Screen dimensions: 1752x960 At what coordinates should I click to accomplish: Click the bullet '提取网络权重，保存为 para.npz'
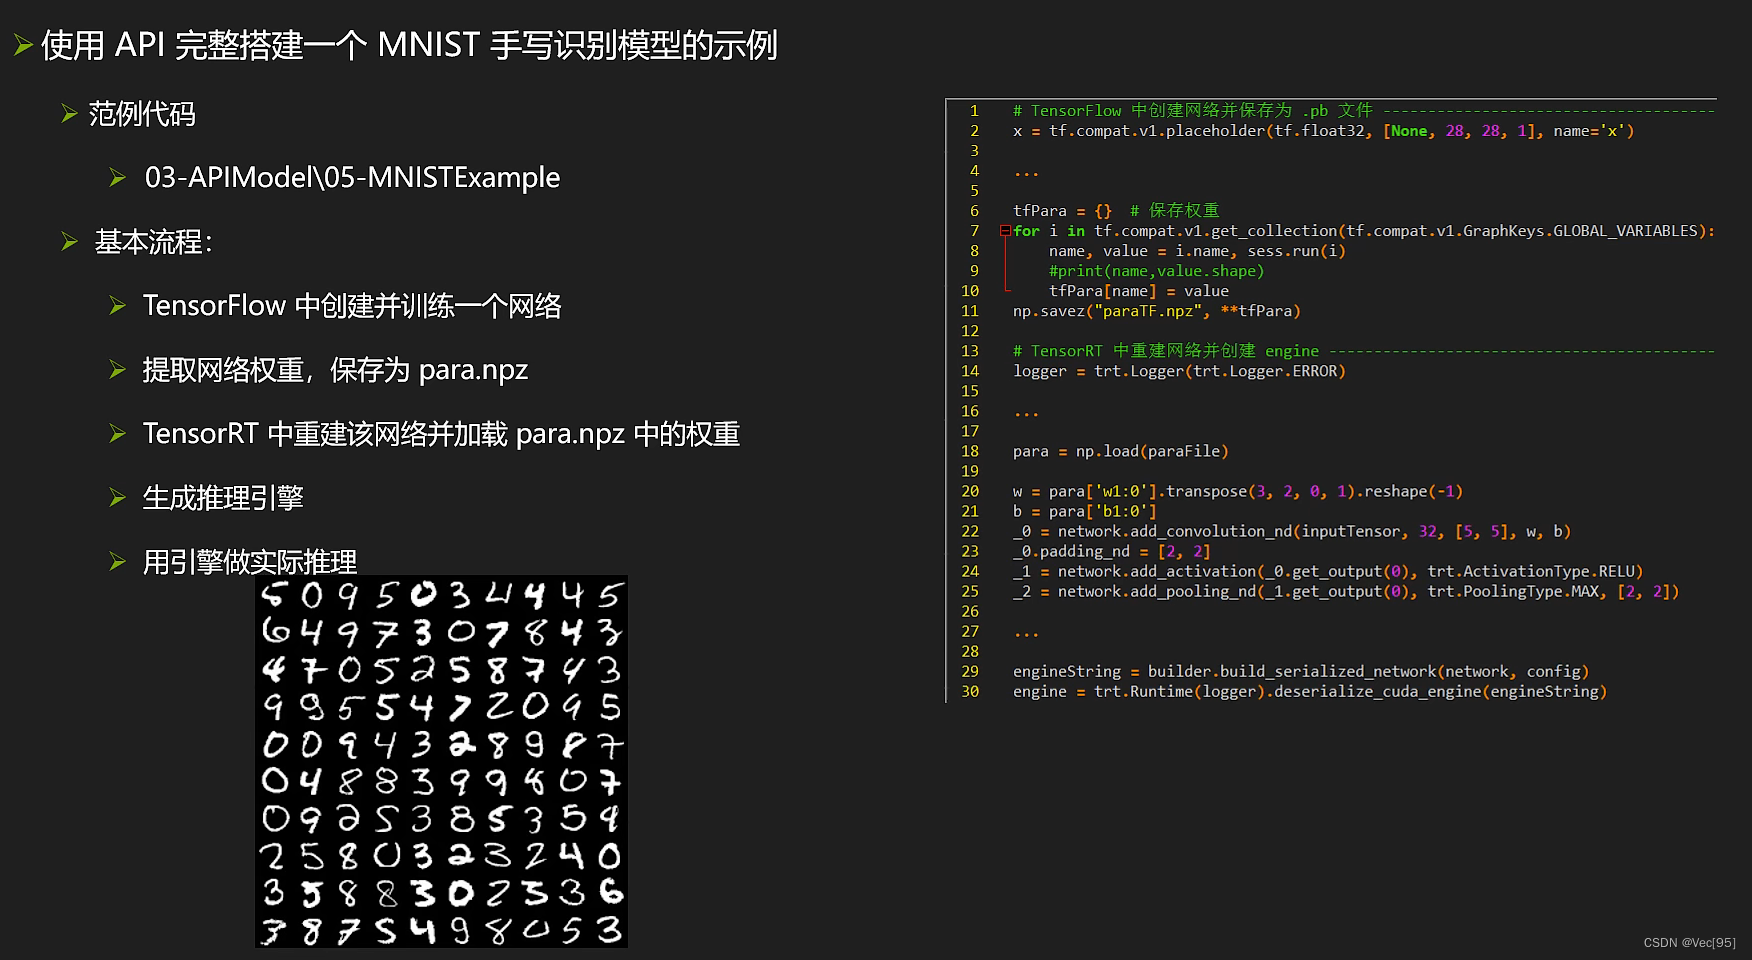(335, 370)
